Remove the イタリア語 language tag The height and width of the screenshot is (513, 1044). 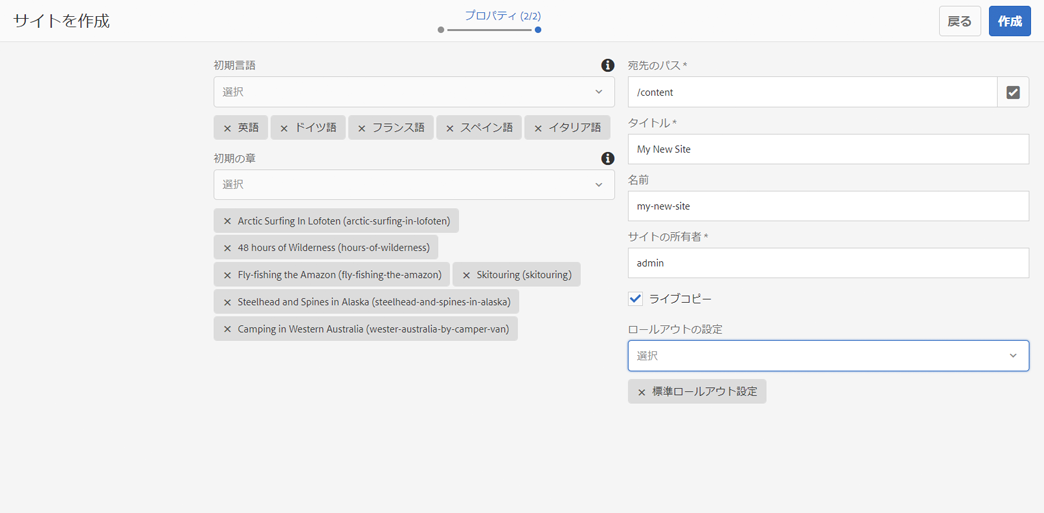(538, 128)
